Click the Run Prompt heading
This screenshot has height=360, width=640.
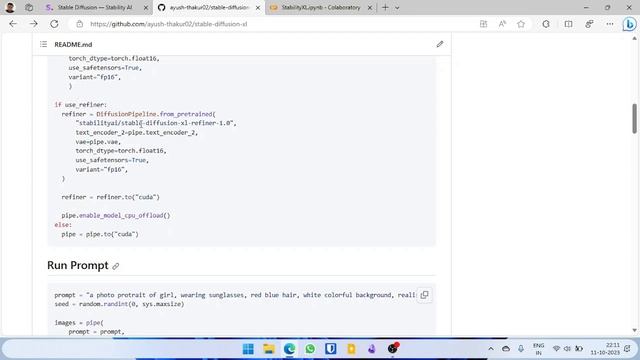[x=78, y=265]
